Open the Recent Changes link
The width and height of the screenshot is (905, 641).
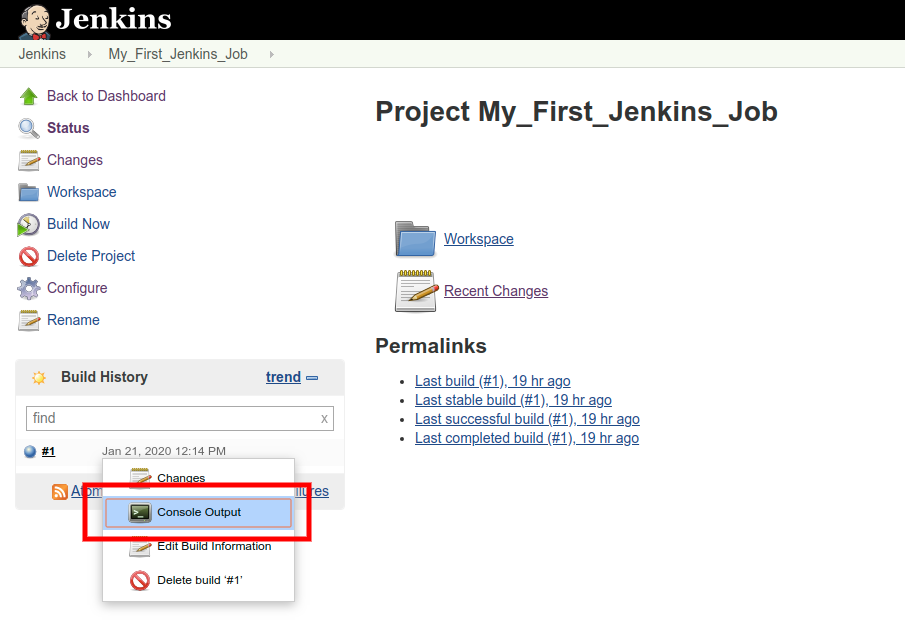496,291
